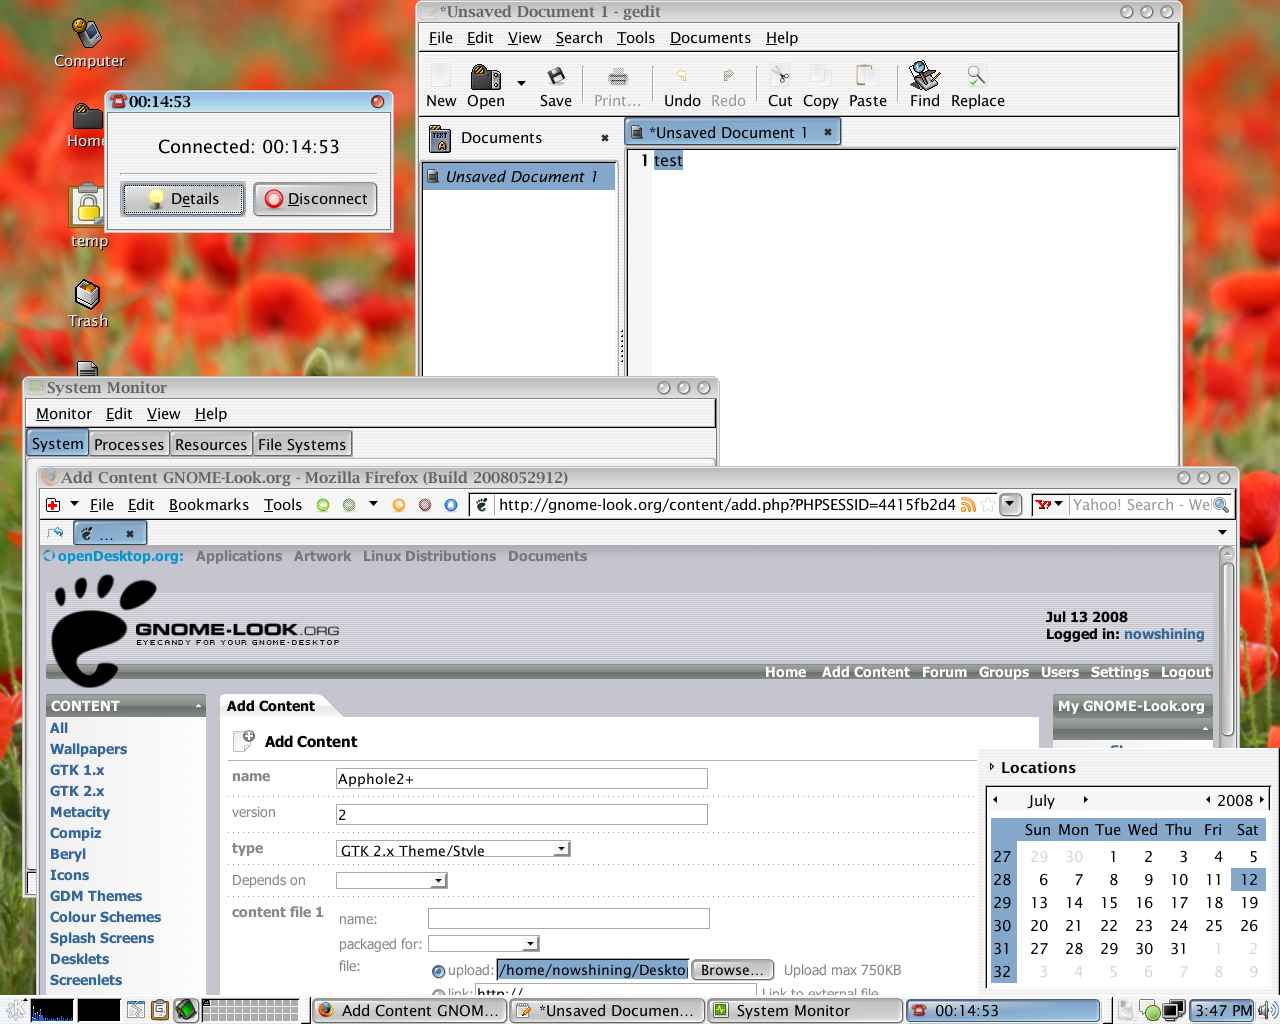Go to previous year in calendar

click(1209, 800)
